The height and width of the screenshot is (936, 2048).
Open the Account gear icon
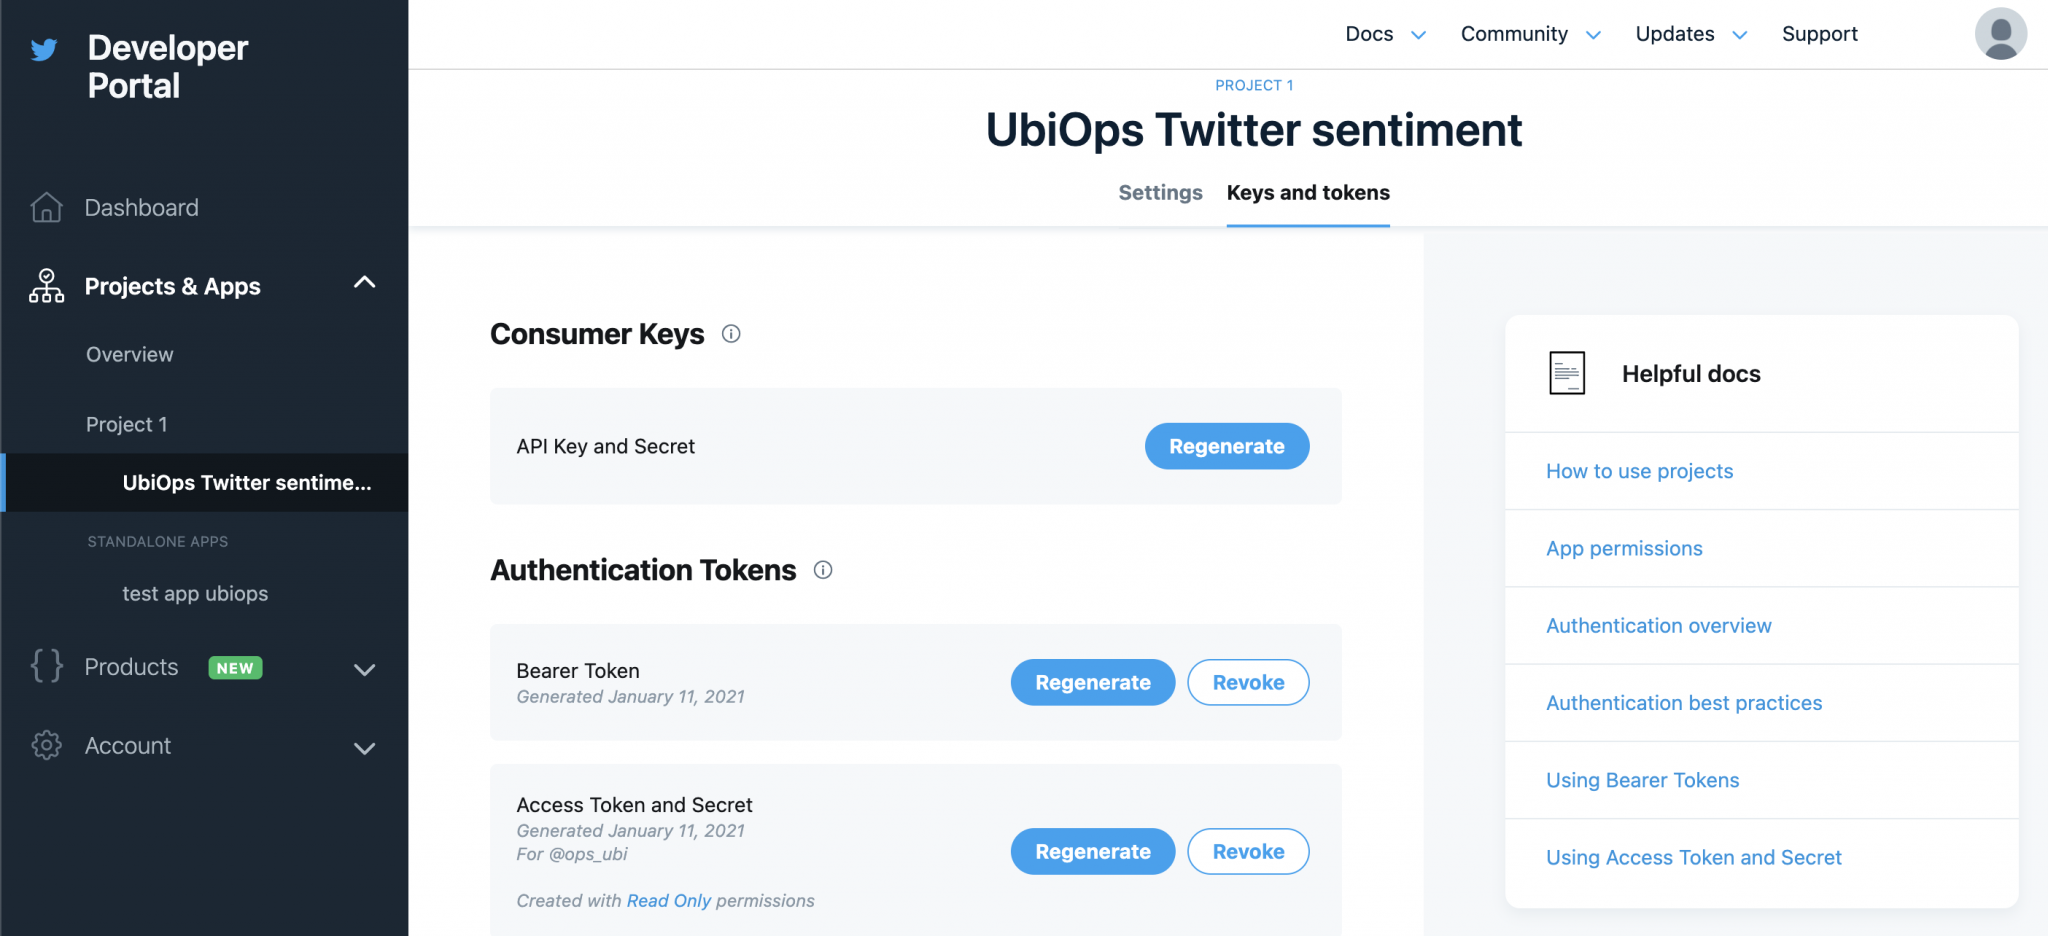pyautogui.click(x=45, y=745)
